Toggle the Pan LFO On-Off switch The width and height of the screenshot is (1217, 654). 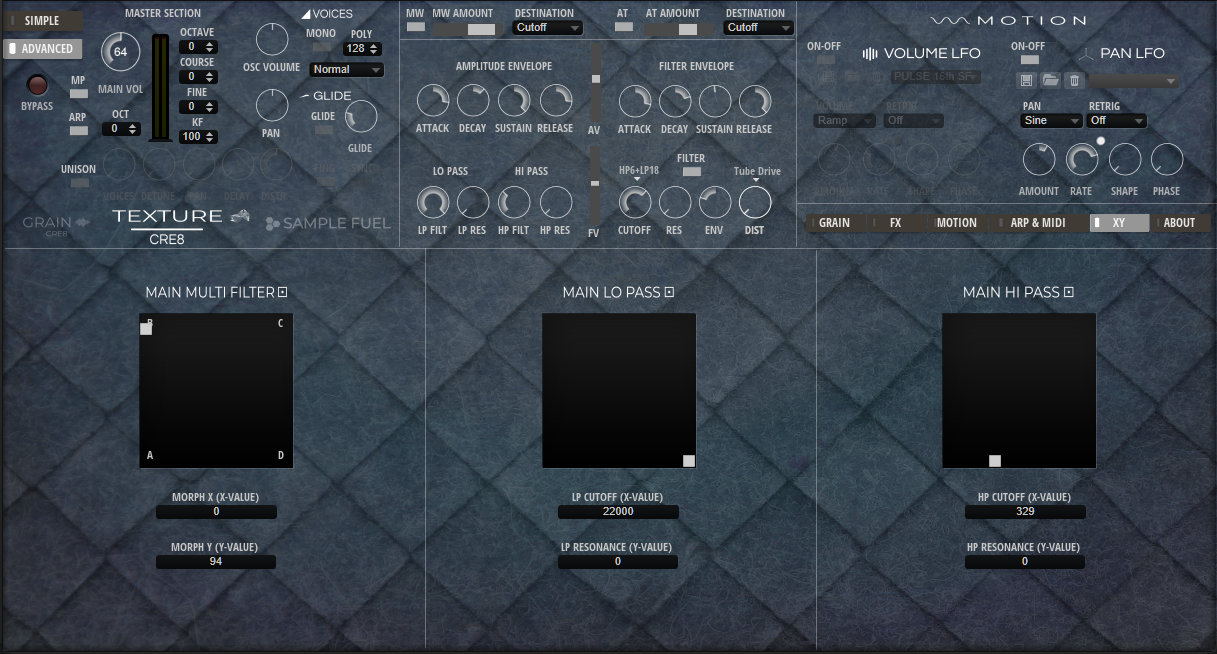click(1029, 60)
